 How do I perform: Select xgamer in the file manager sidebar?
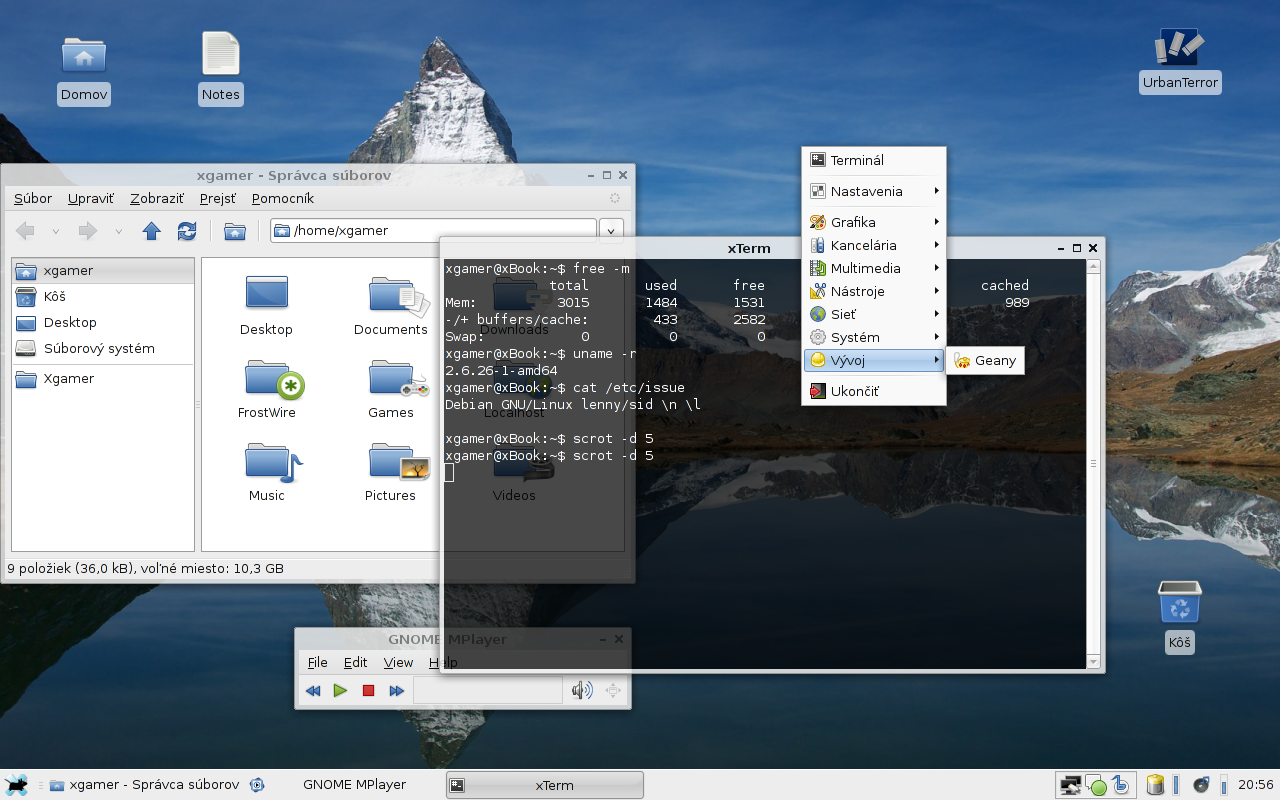103,271
